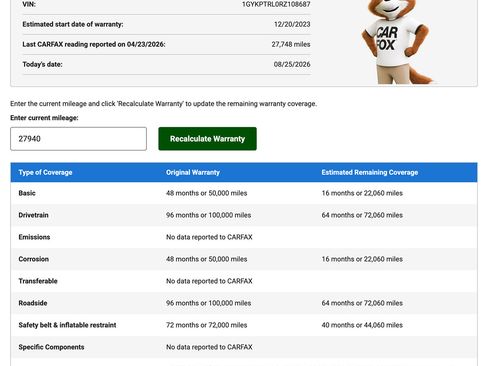Click the 'Estimated start date of warranty:' label
488x366 pixels.
pyautogui.click(x=73, y=24)
